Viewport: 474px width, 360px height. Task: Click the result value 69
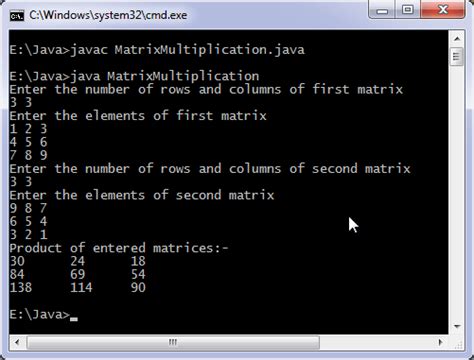click(x=77, y=274)
